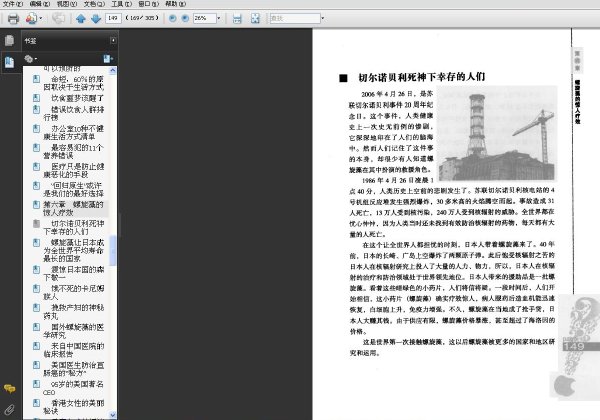Open bookmark 切尔诺贝利死神下幸存的人们

[x=73, y=227]
